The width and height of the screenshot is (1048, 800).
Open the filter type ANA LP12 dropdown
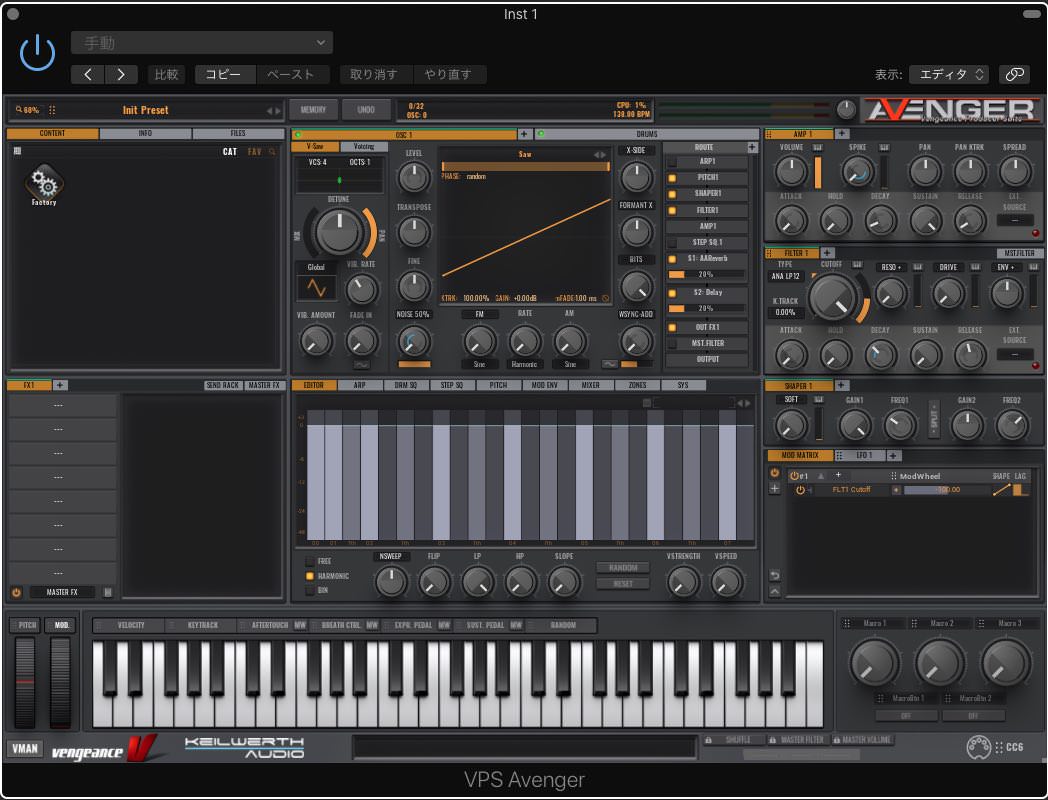tap(785, 276)
